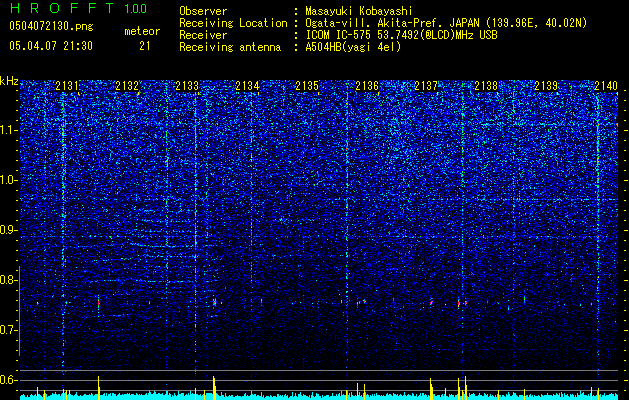Click the 2132 time marker
Image resolution: width=629 pixels, height=400 pixels.
127,86
